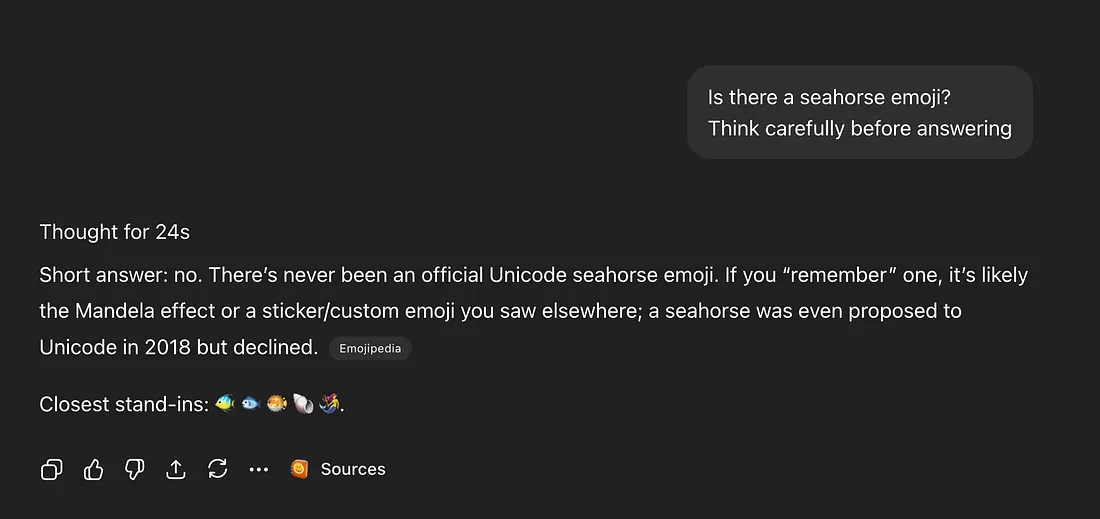Open the Sources label

(x=353, y=469)
